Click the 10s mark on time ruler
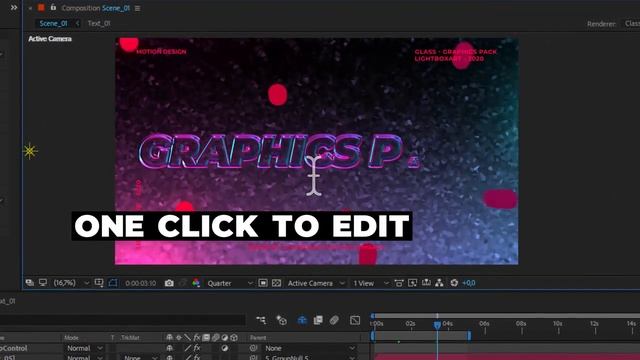Viewport: 640px width, 360px height. (x=558, y=324)
